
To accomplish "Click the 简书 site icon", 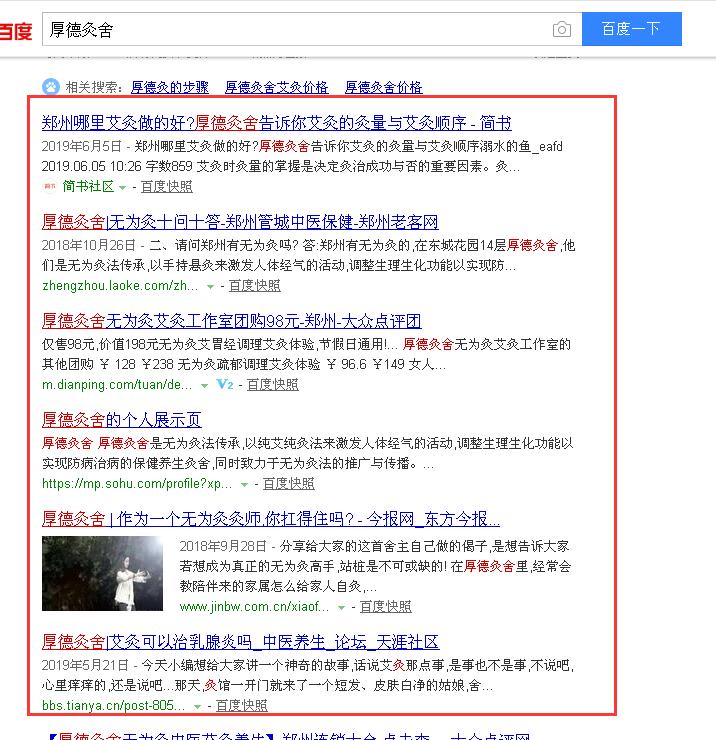I will point(49,186).
